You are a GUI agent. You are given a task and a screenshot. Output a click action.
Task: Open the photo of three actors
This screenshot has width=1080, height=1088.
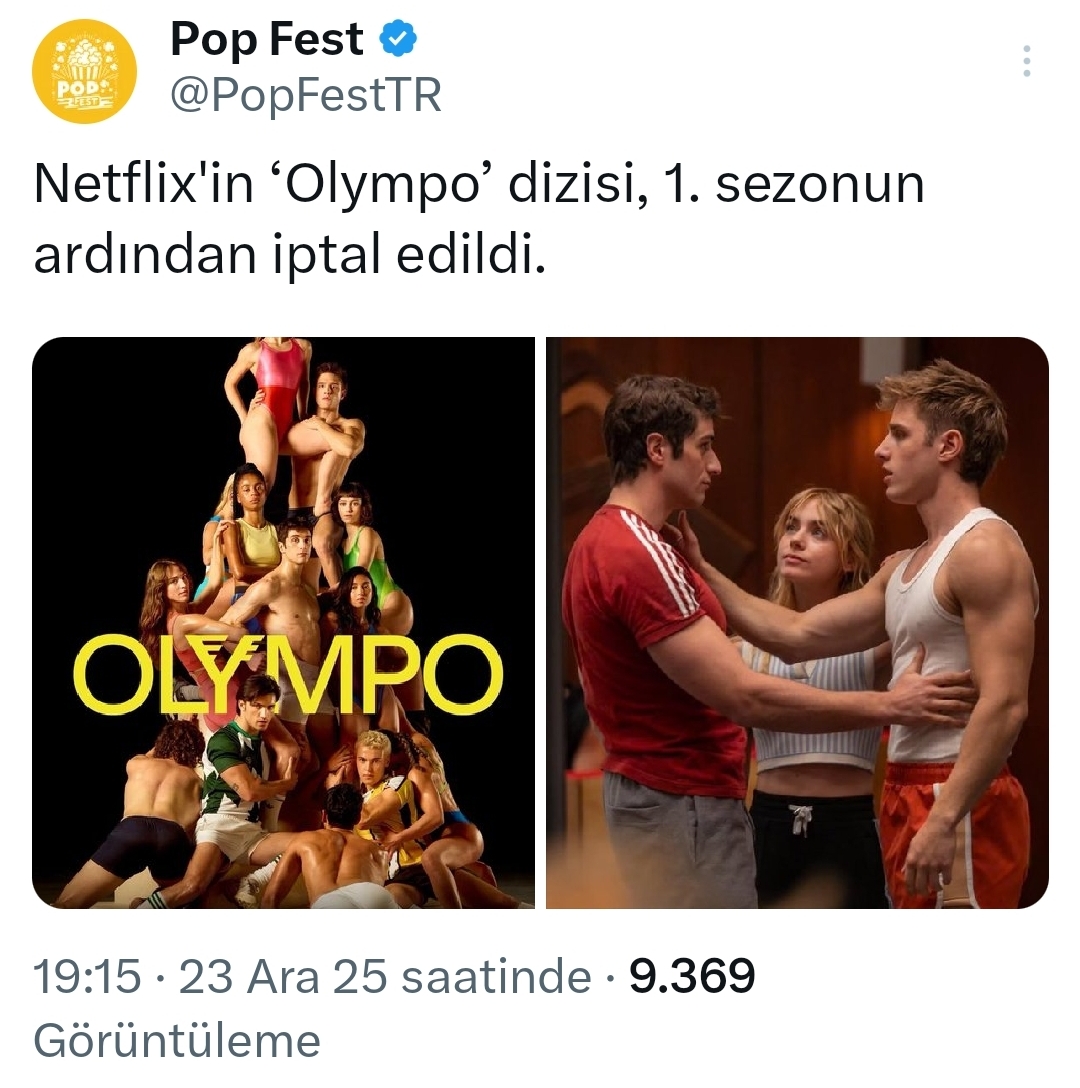[798, 622]
